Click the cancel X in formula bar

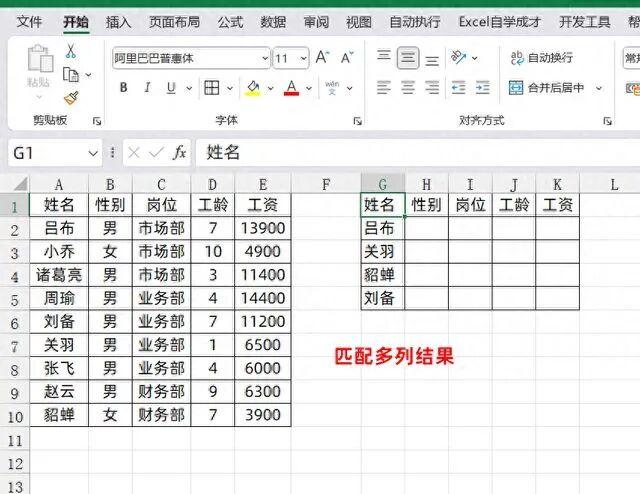point(134,153)
